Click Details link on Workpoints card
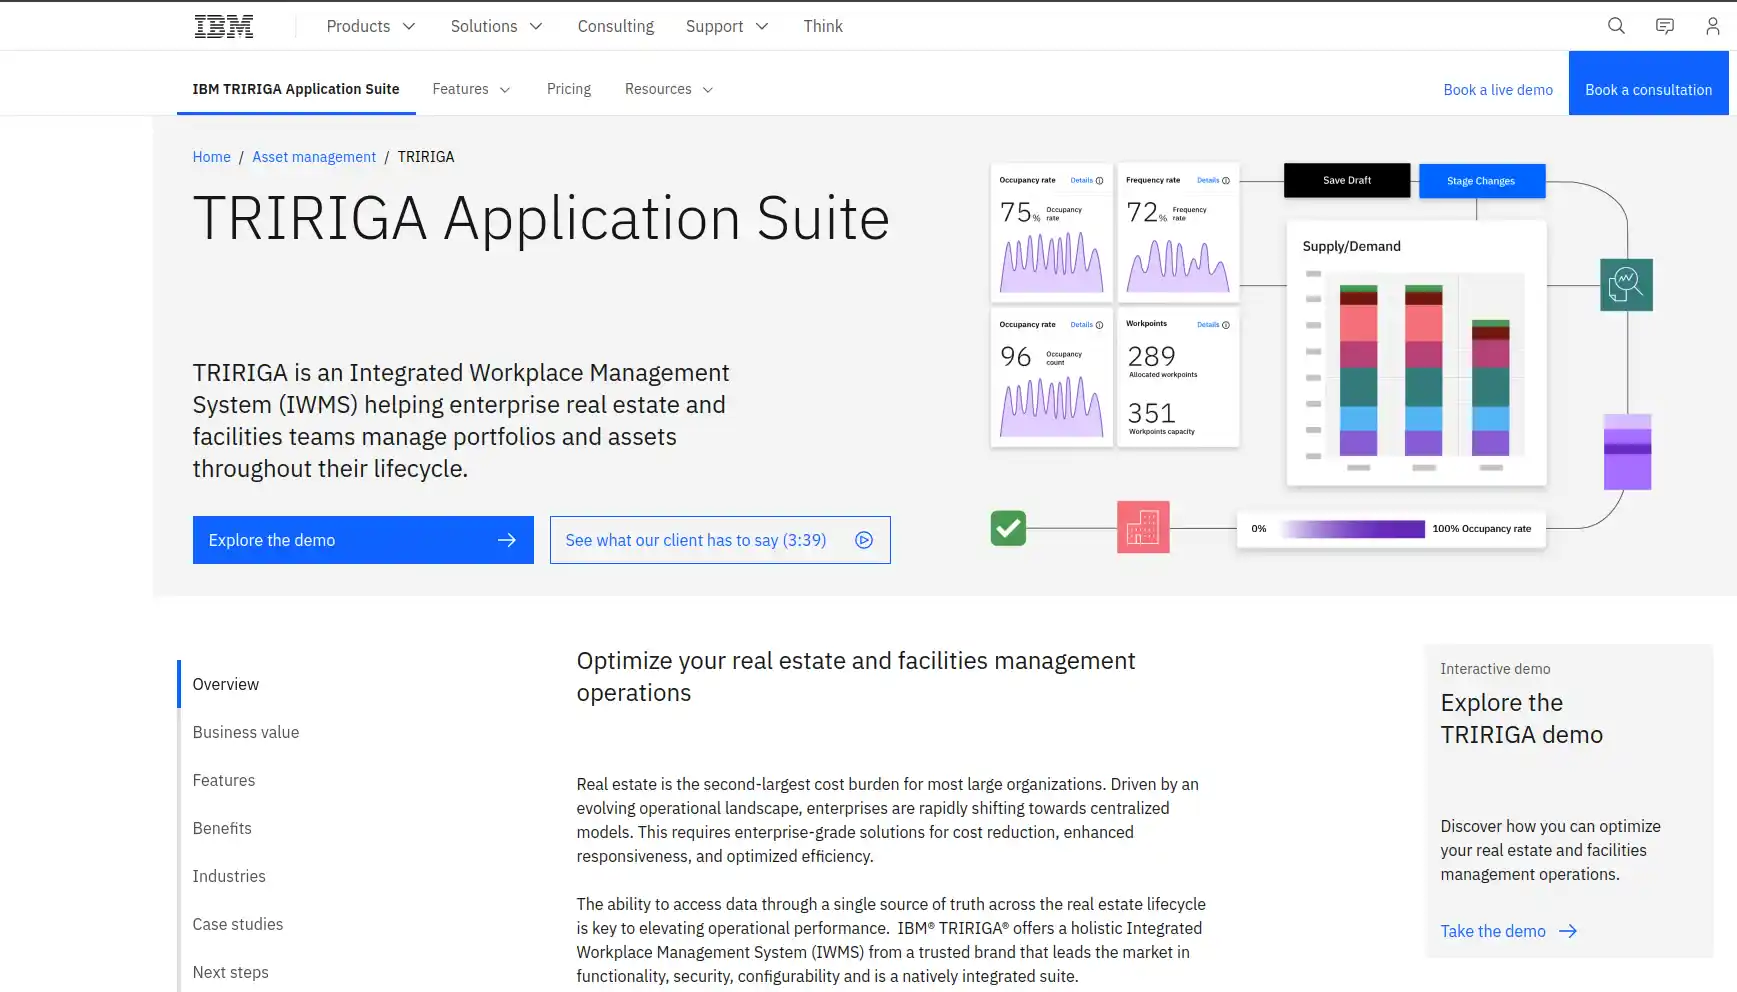This screenshot has height=992, width=1737. [x=1212, y=325]
